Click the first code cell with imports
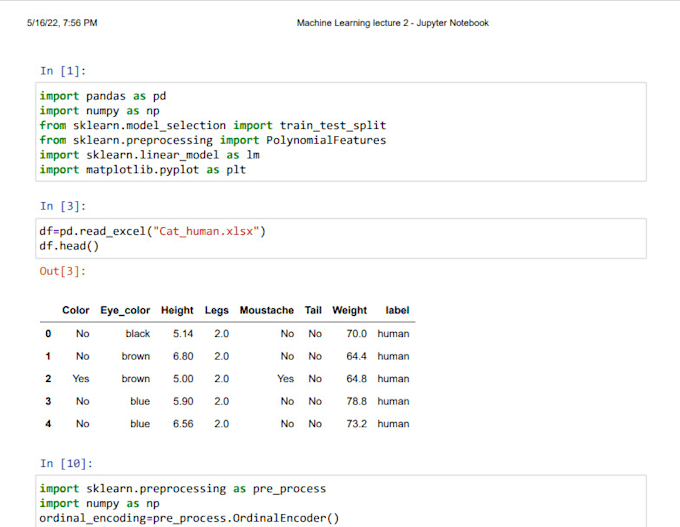This screenshot has width=680, height=527. (342, 132)
